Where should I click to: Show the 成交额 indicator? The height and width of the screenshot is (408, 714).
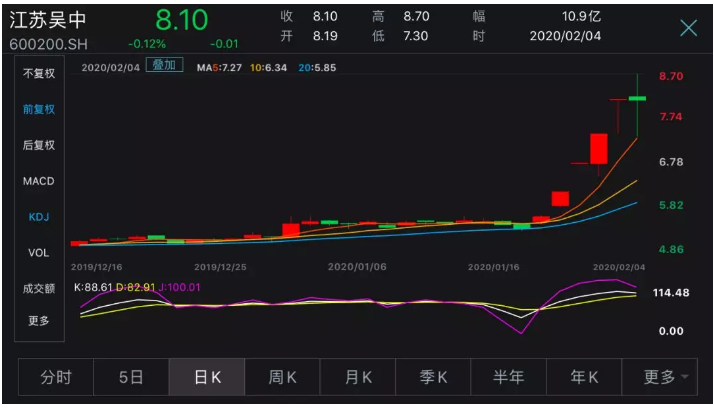pos(39,289)
